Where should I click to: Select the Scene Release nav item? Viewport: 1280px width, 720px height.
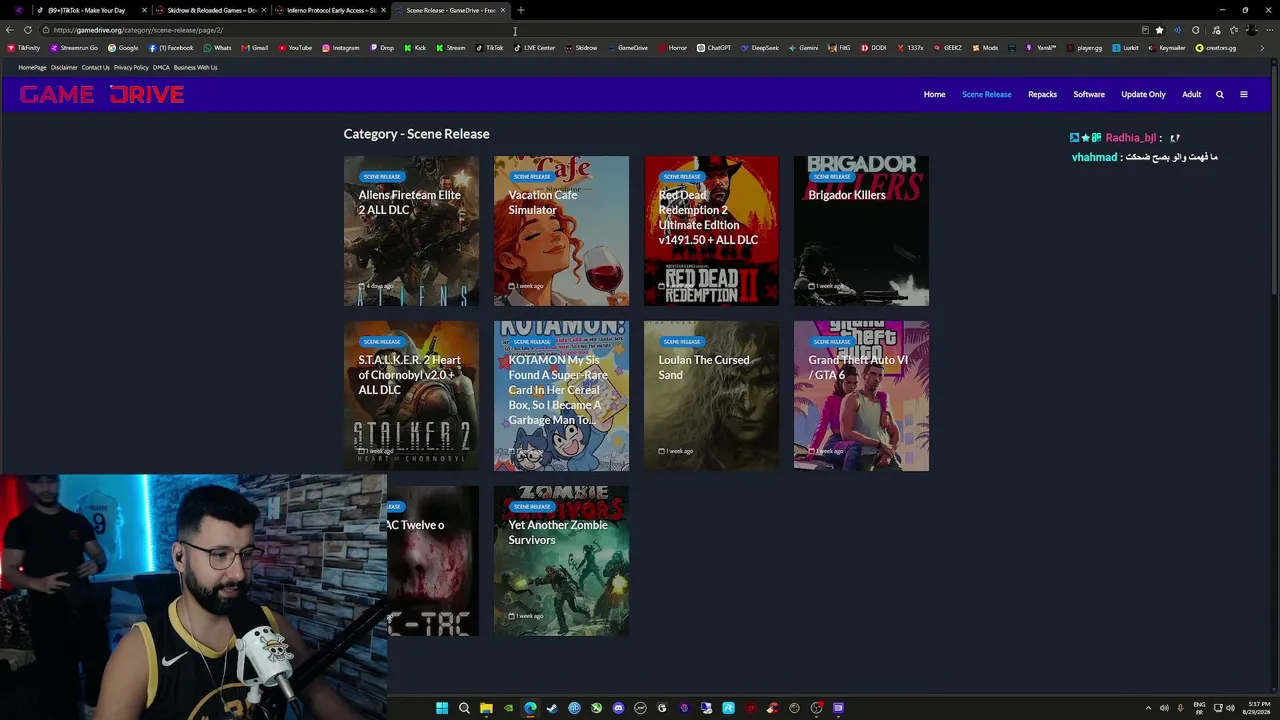(x=986, y=94)
